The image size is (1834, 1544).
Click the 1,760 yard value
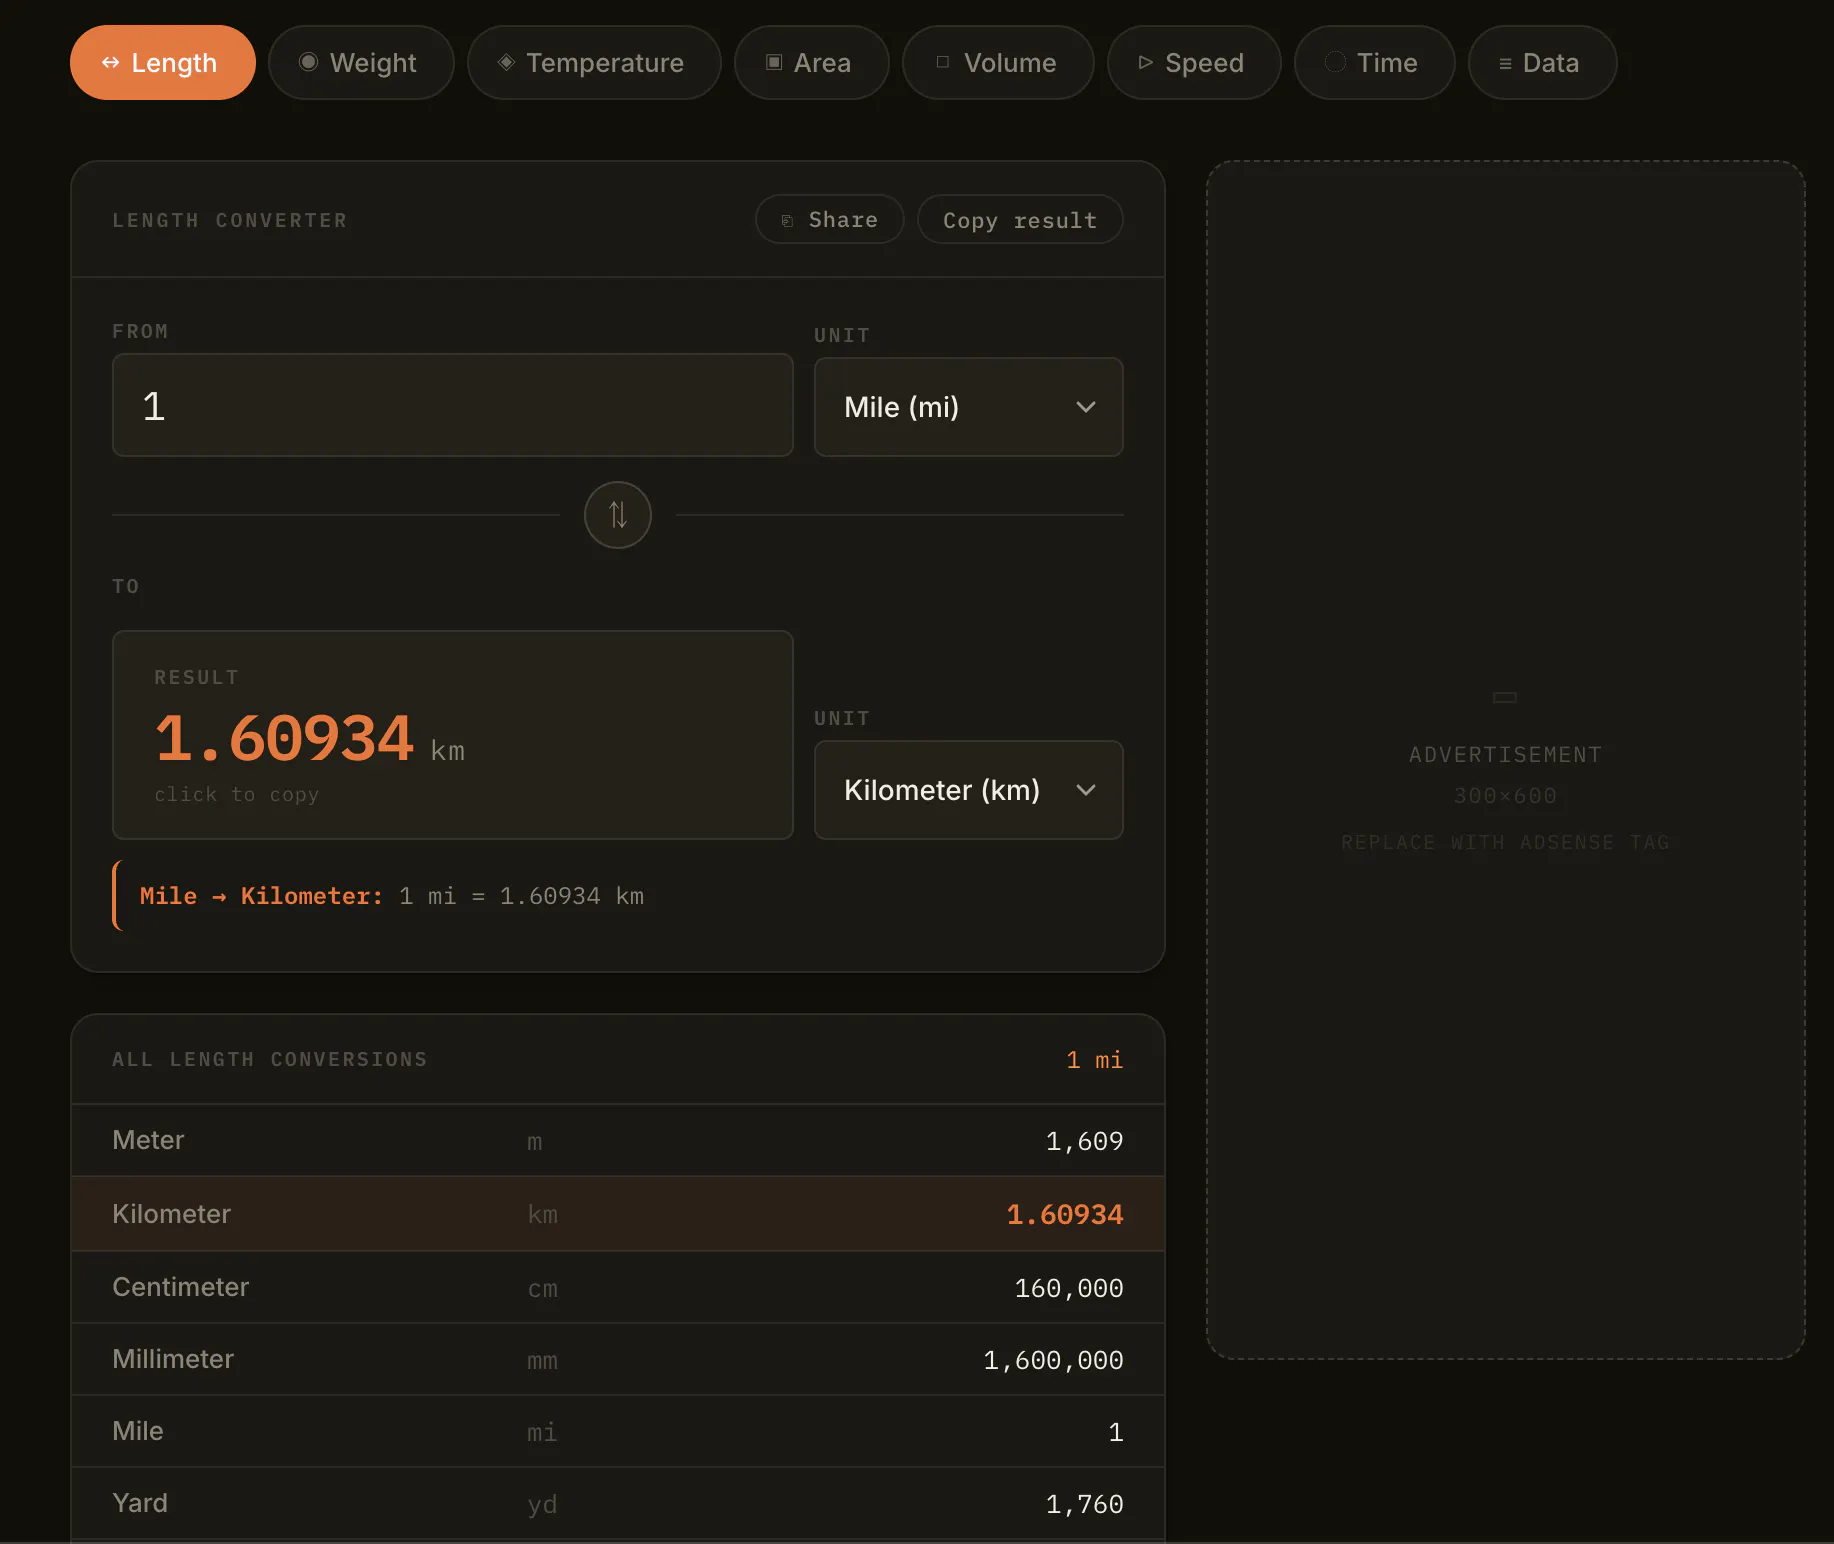[1084, 1504]
